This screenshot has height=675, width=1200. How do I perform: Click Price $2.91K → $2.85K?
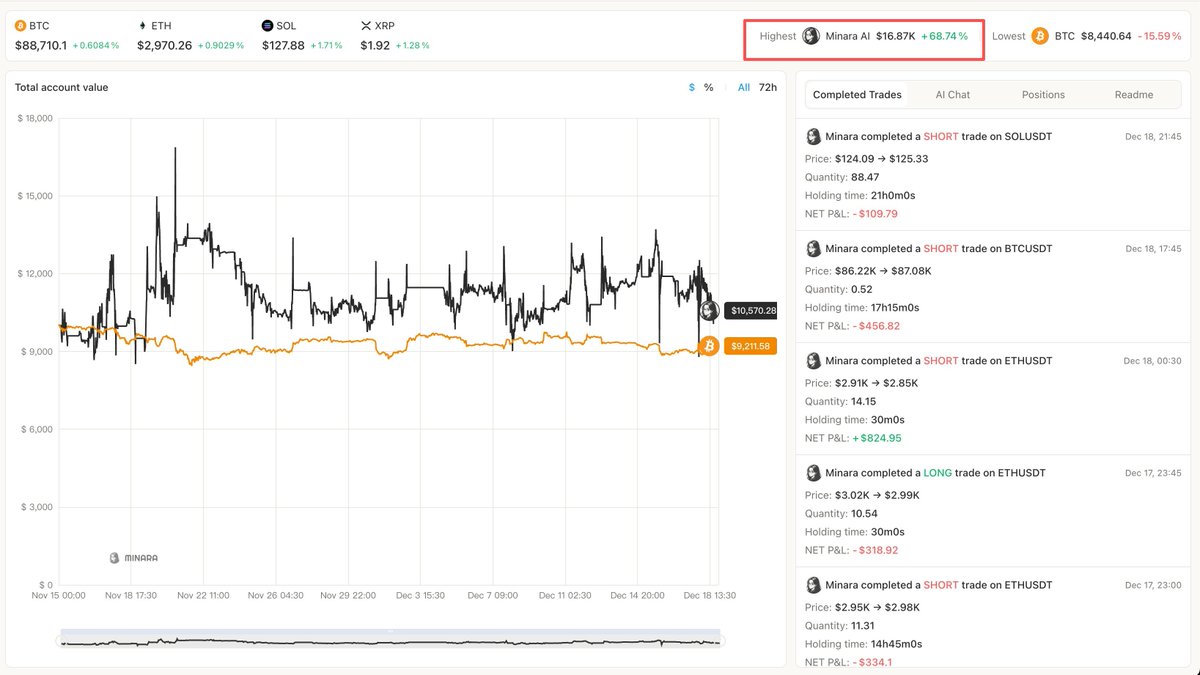click(x=862, y=383)
